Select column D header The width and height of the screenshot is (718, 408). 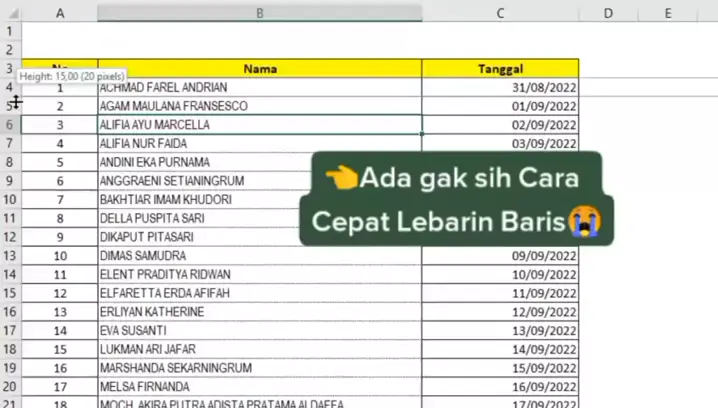tap(608, 13)
